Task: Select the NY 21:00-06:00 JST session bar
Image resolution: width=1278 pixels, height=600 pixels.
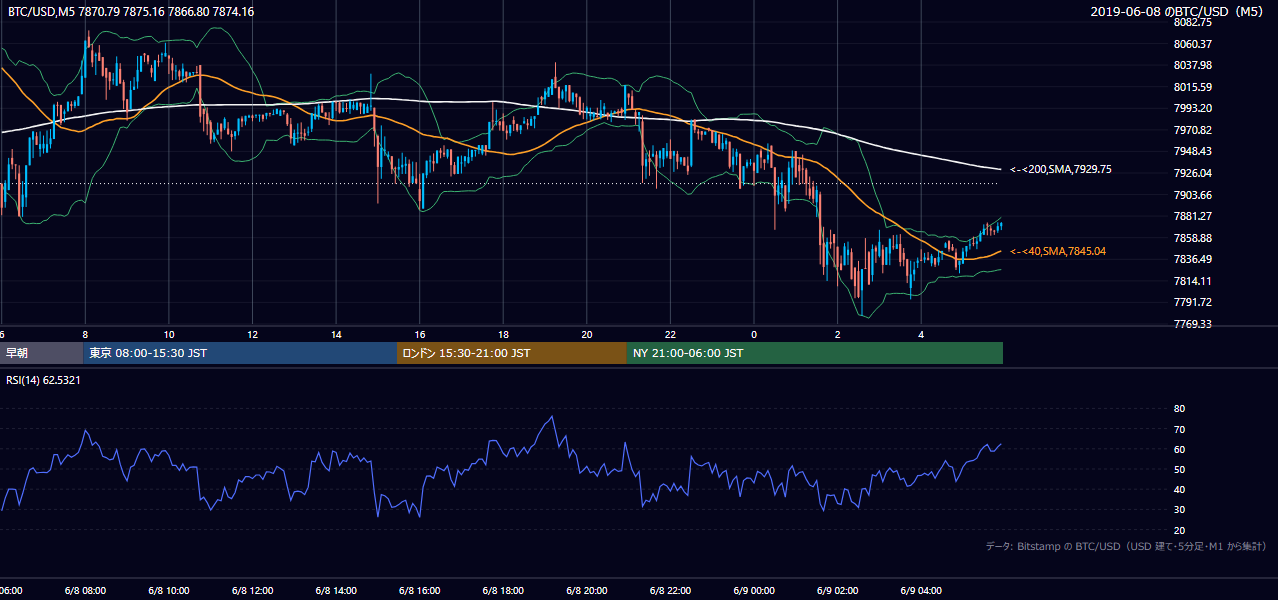Action: (815, 353)
